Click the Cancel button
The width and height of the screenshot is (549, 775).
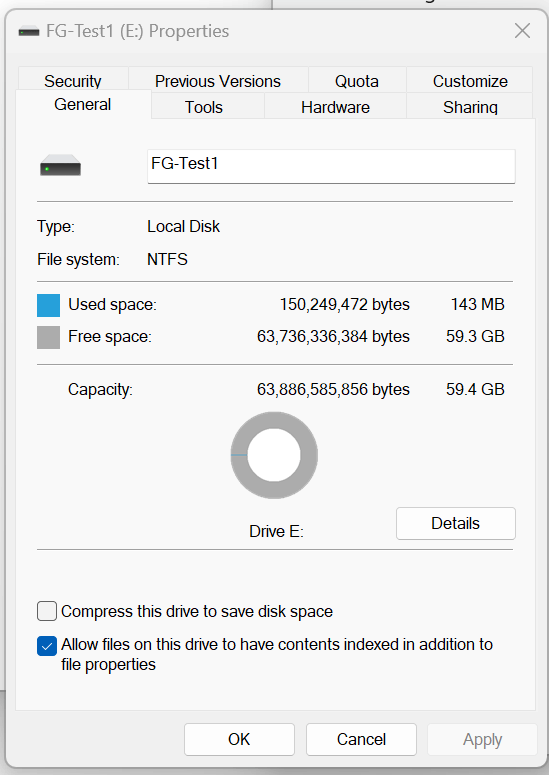coord(361,739)
